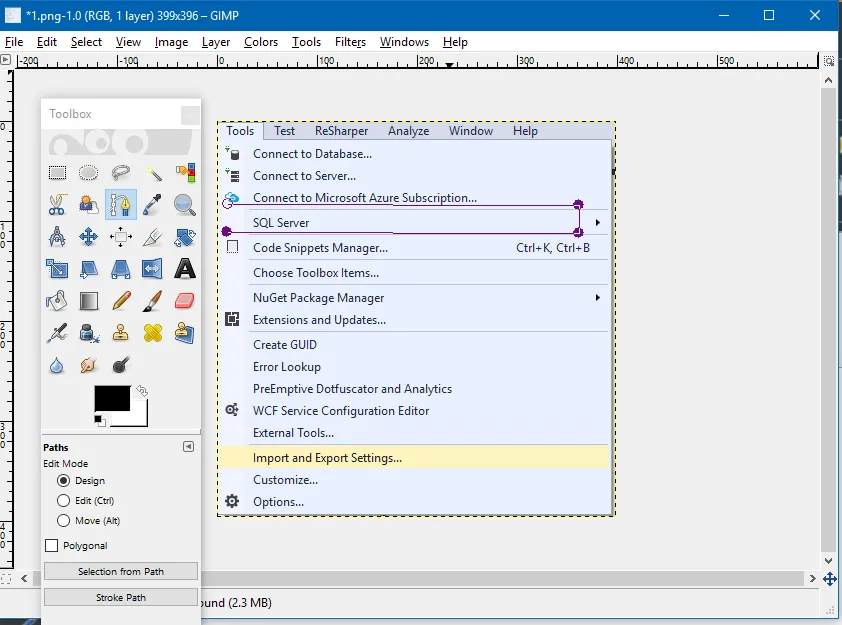Select the Measure compass tool

pyautogui.click(x=57, y=236)
